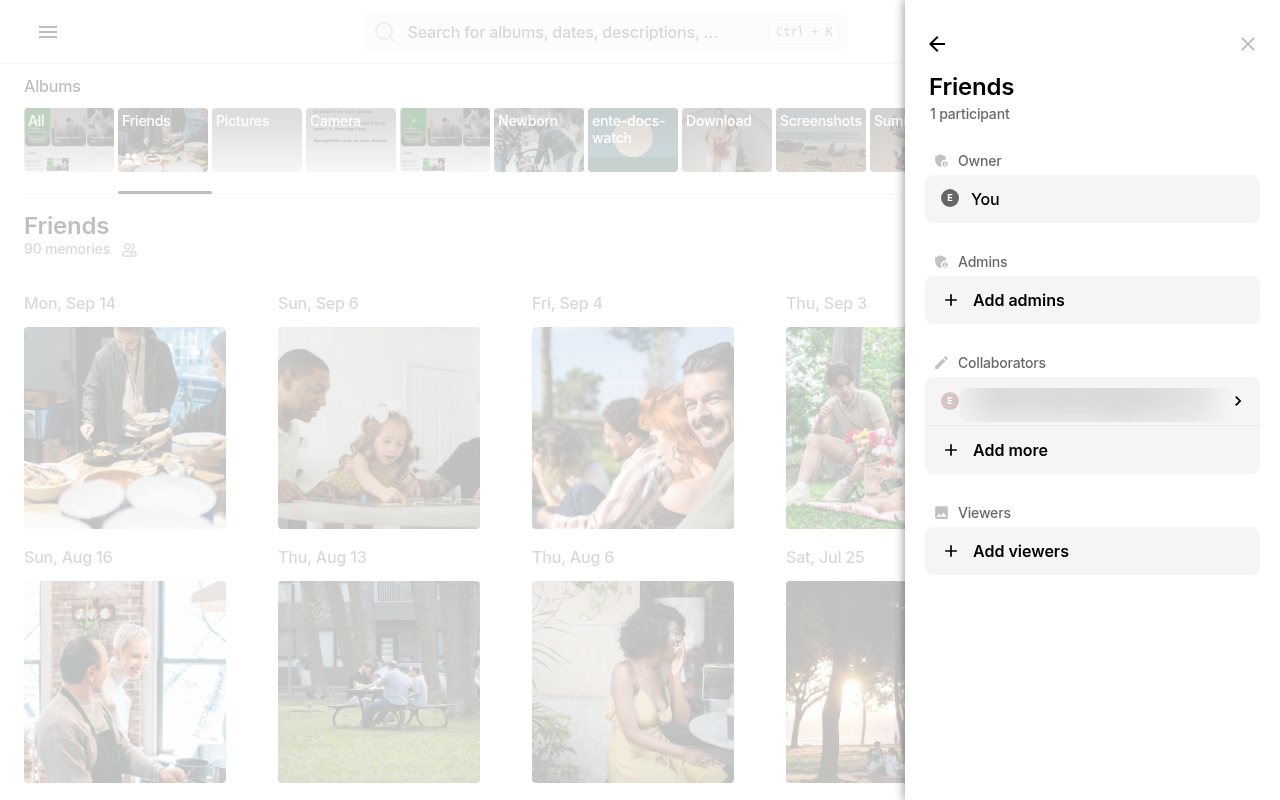Open the Thu, Aug 13 photo
This screenshot has height=800, width=1280.
[379, 682]
